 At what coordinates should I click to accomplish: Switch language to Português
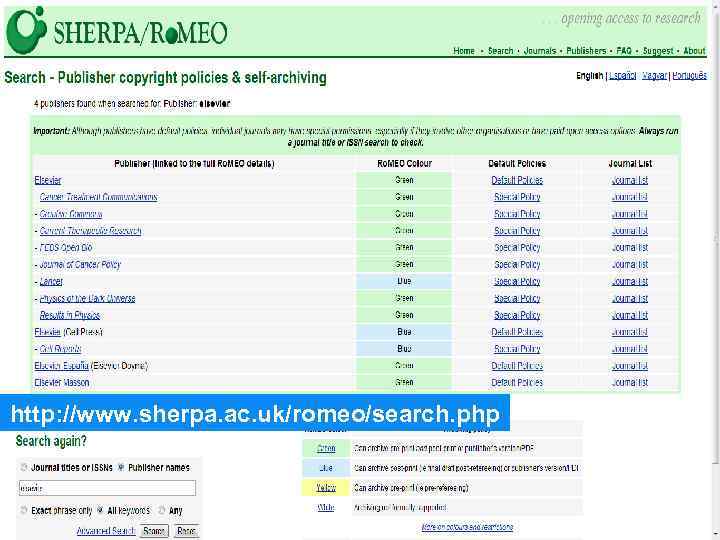[x=689, y=76]
